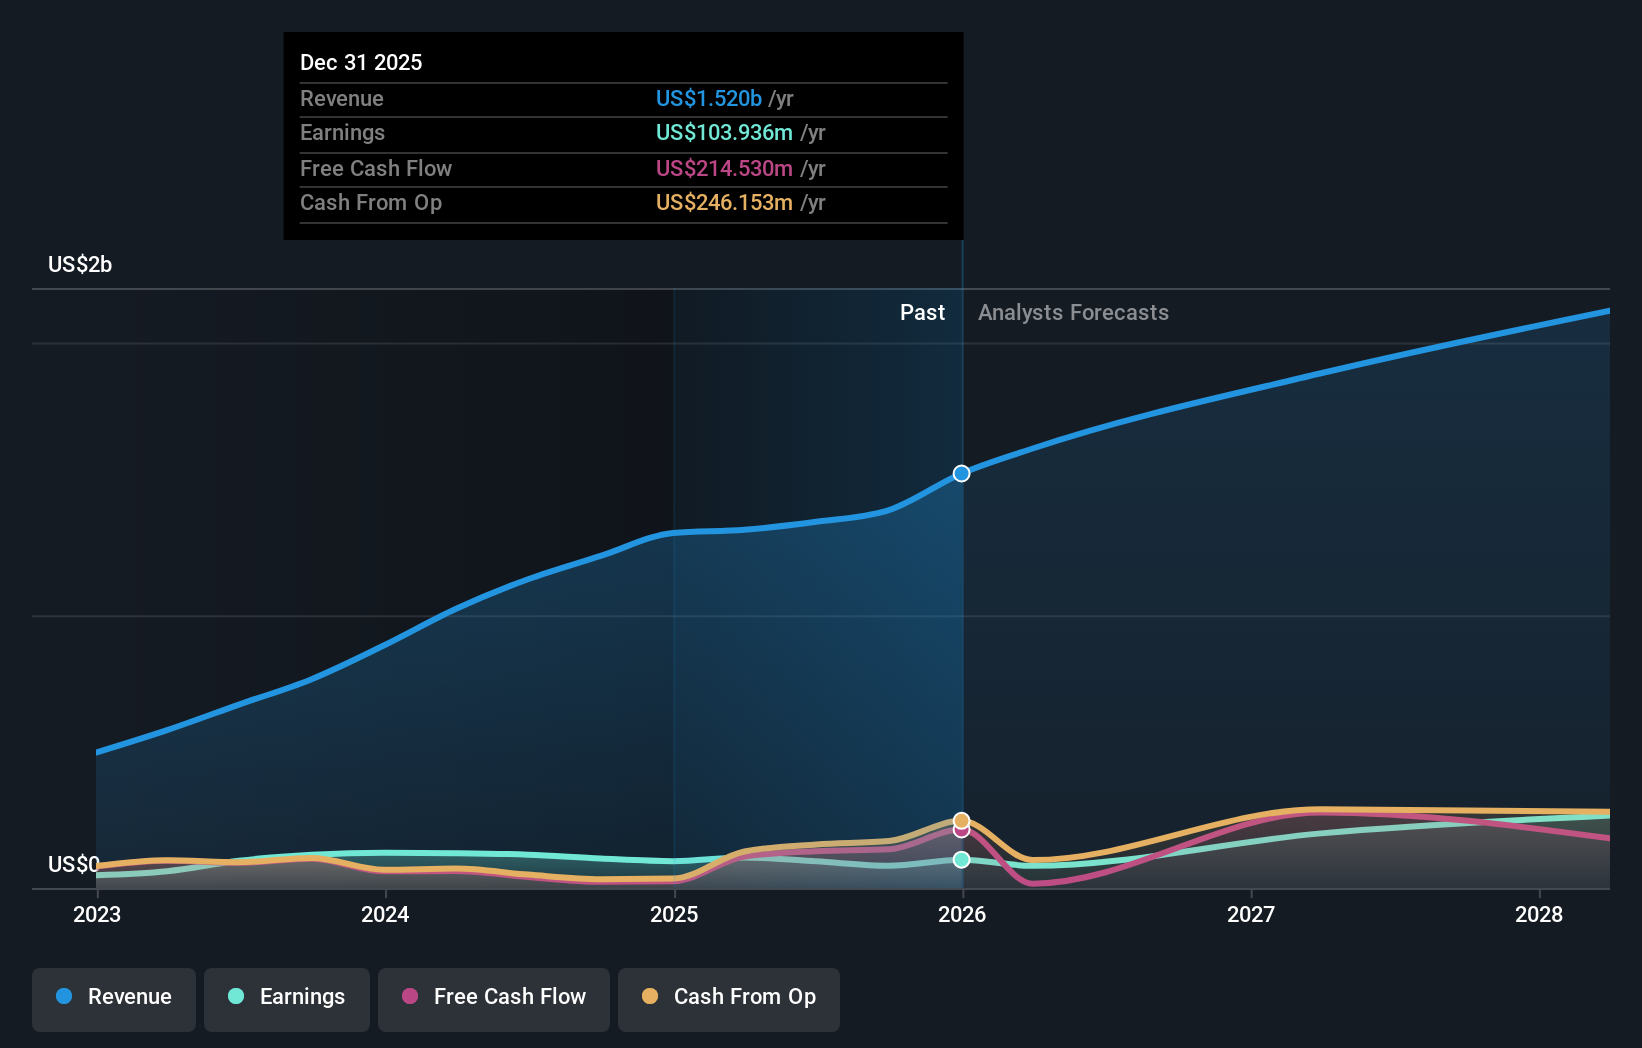The image size is (1642, 1048).
Task: Click the blue Revenue marker on the chart
Action: pos(961,473)
